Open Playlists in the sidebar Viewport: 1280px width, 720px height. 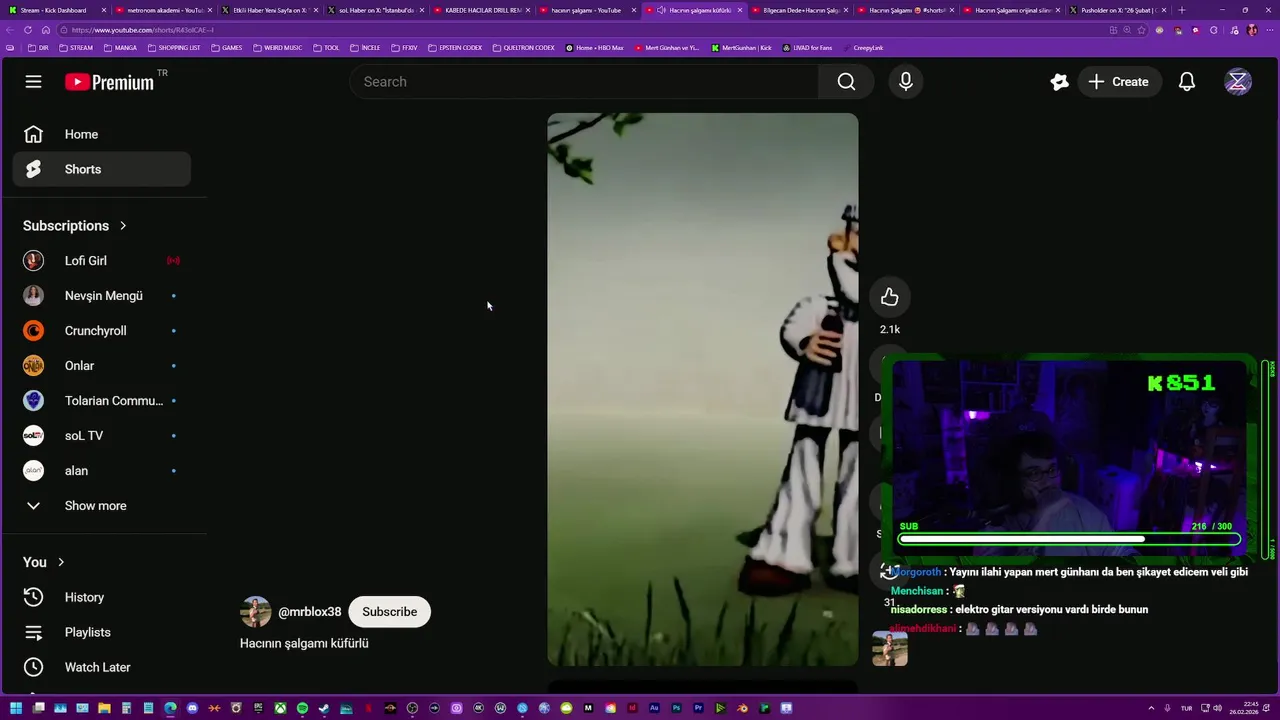pos(101,632)
